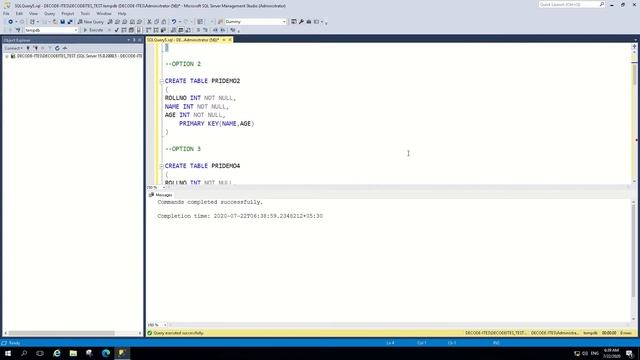Toggle auto-hide pin on Object Explorer
The height and width of the screenshot is (360, 640).
click(134, 40)
